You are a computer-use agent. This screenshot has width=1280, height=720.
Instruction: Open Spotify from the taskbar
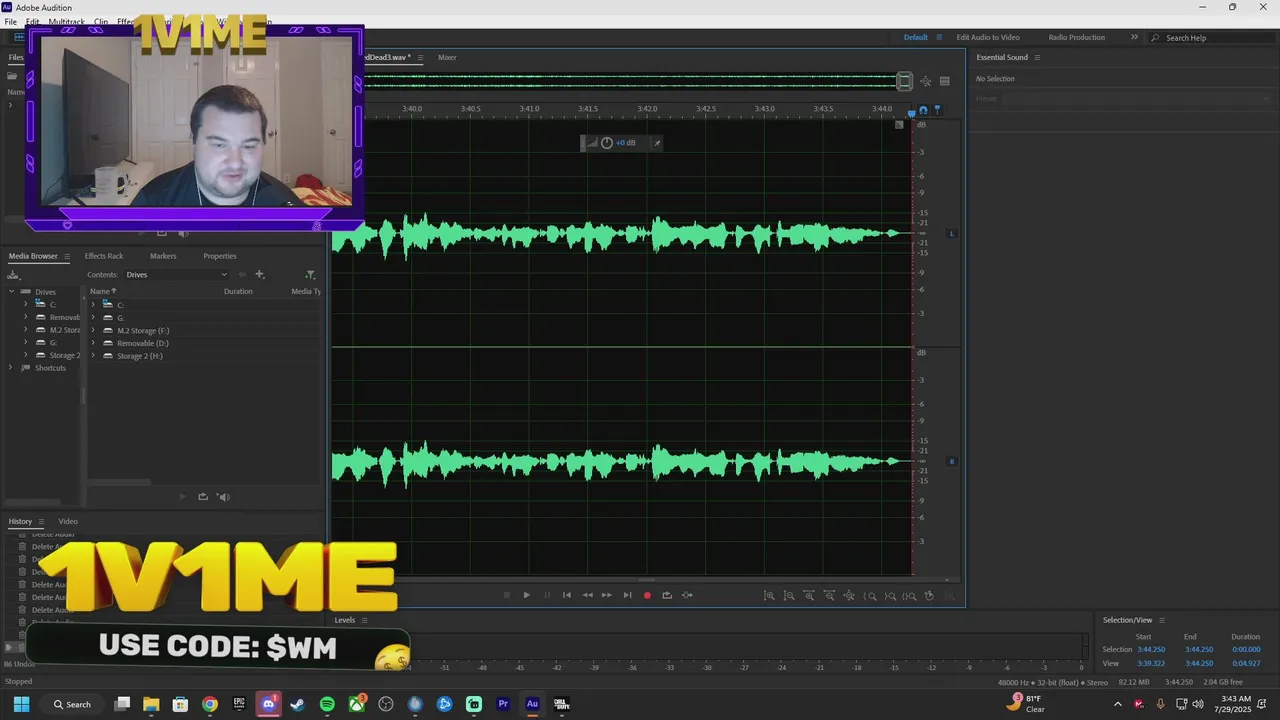327,704
